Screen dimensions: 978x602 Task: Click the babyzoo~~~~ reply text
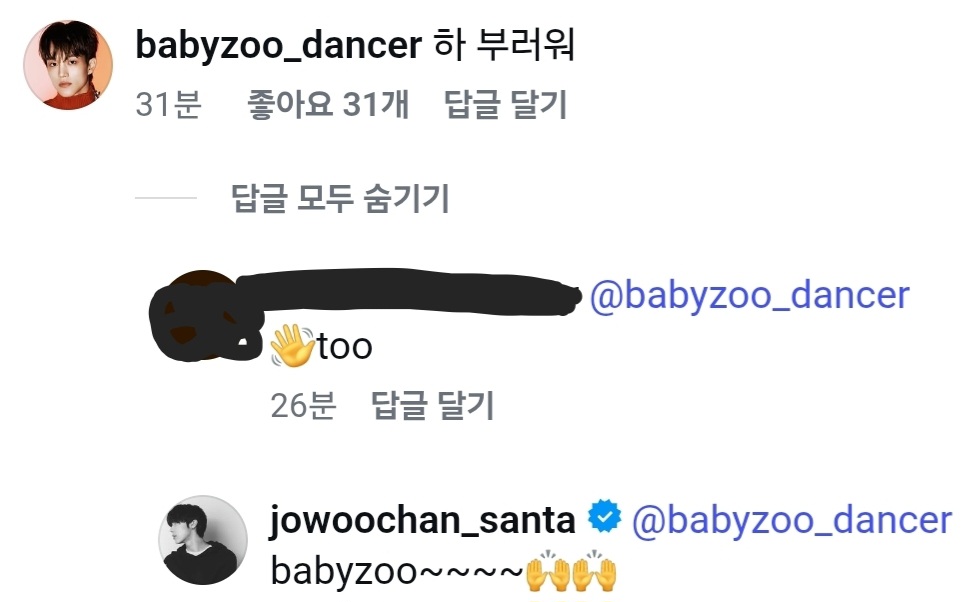click(396, 572)
